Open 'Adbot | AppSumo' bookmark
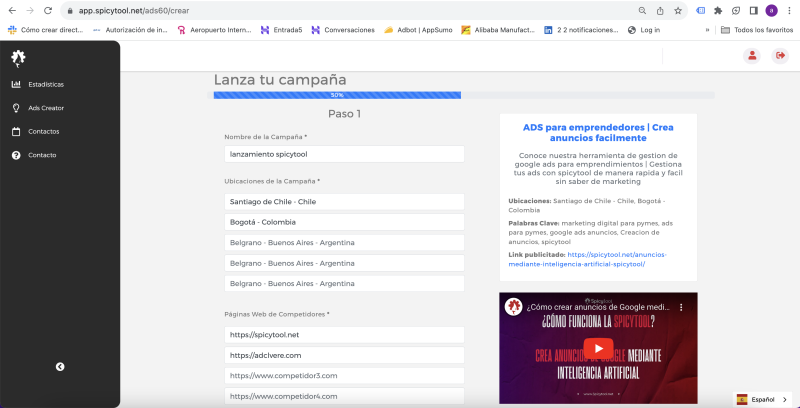Image resolution: width=800 pixels, height=408 pixels. [x=418, y=30]
